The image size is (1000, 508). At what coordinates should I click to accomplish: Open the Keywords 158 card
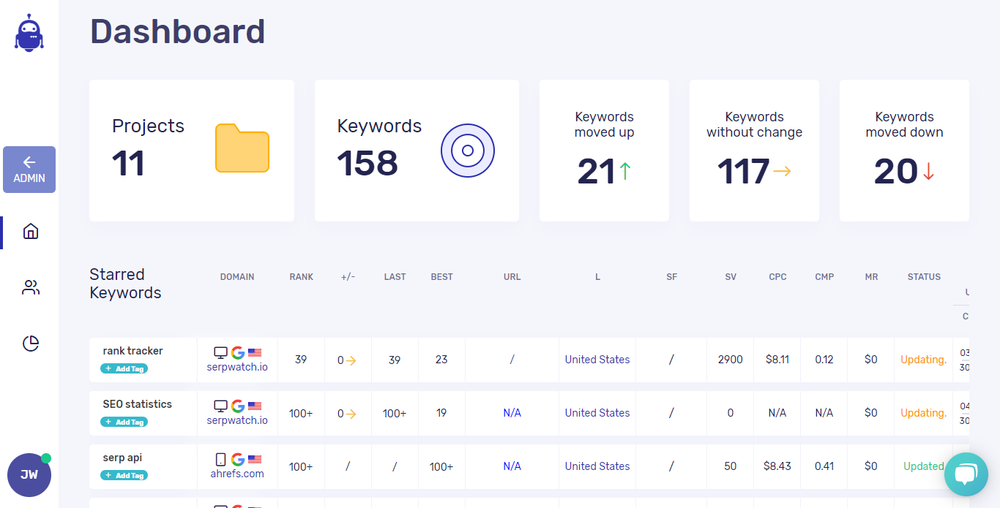(x=417, y=150)
